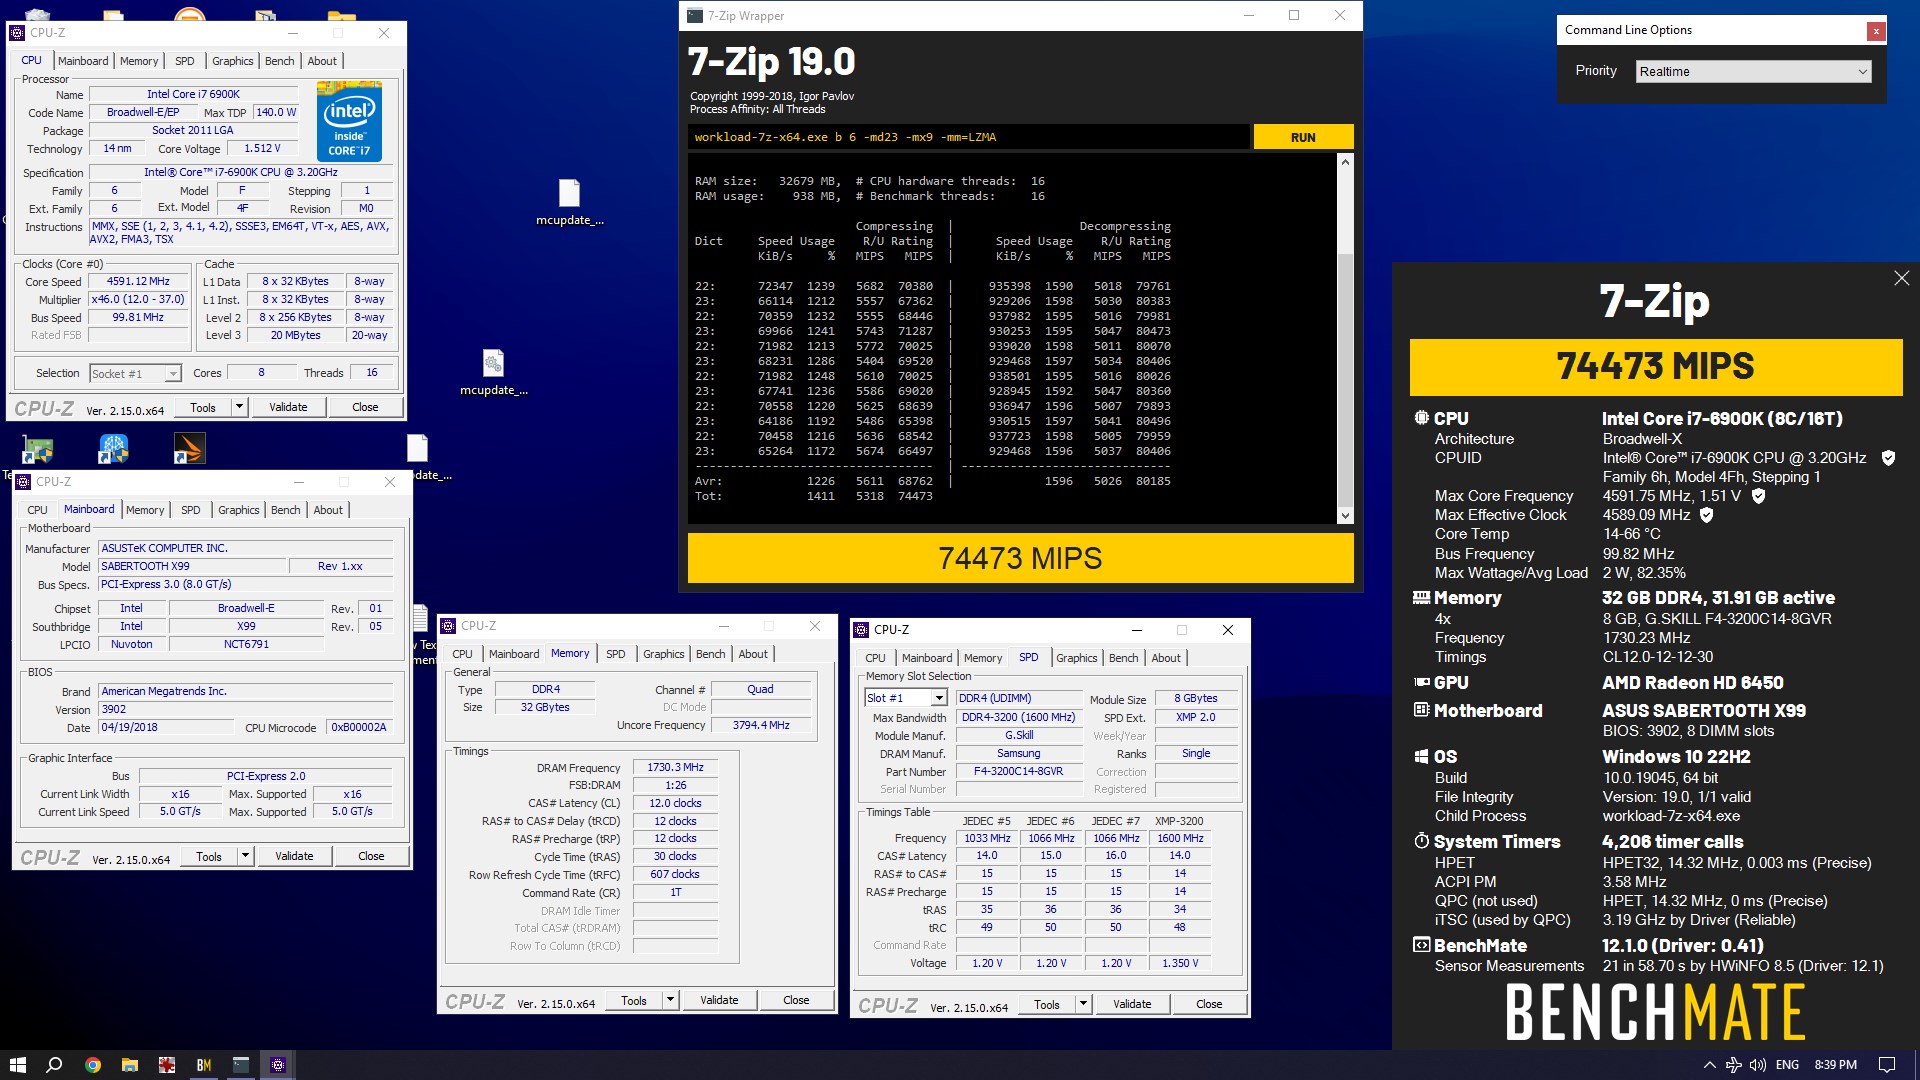Click BenchMate Motherboard section icon
This screenshot has height=1080, width=1920.
1421,710
